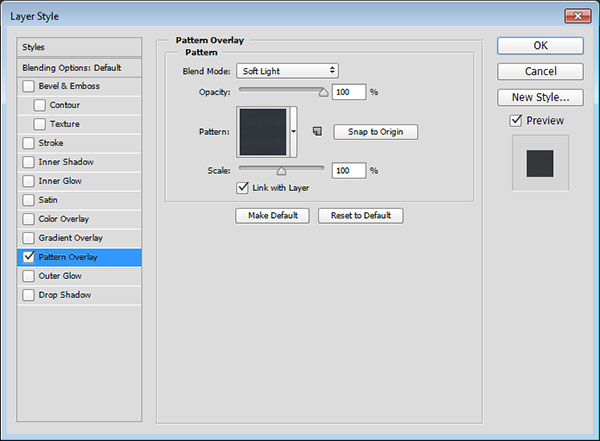
Task: Expand the pattern picker dropdown arrow
Action: pos(294,131)
